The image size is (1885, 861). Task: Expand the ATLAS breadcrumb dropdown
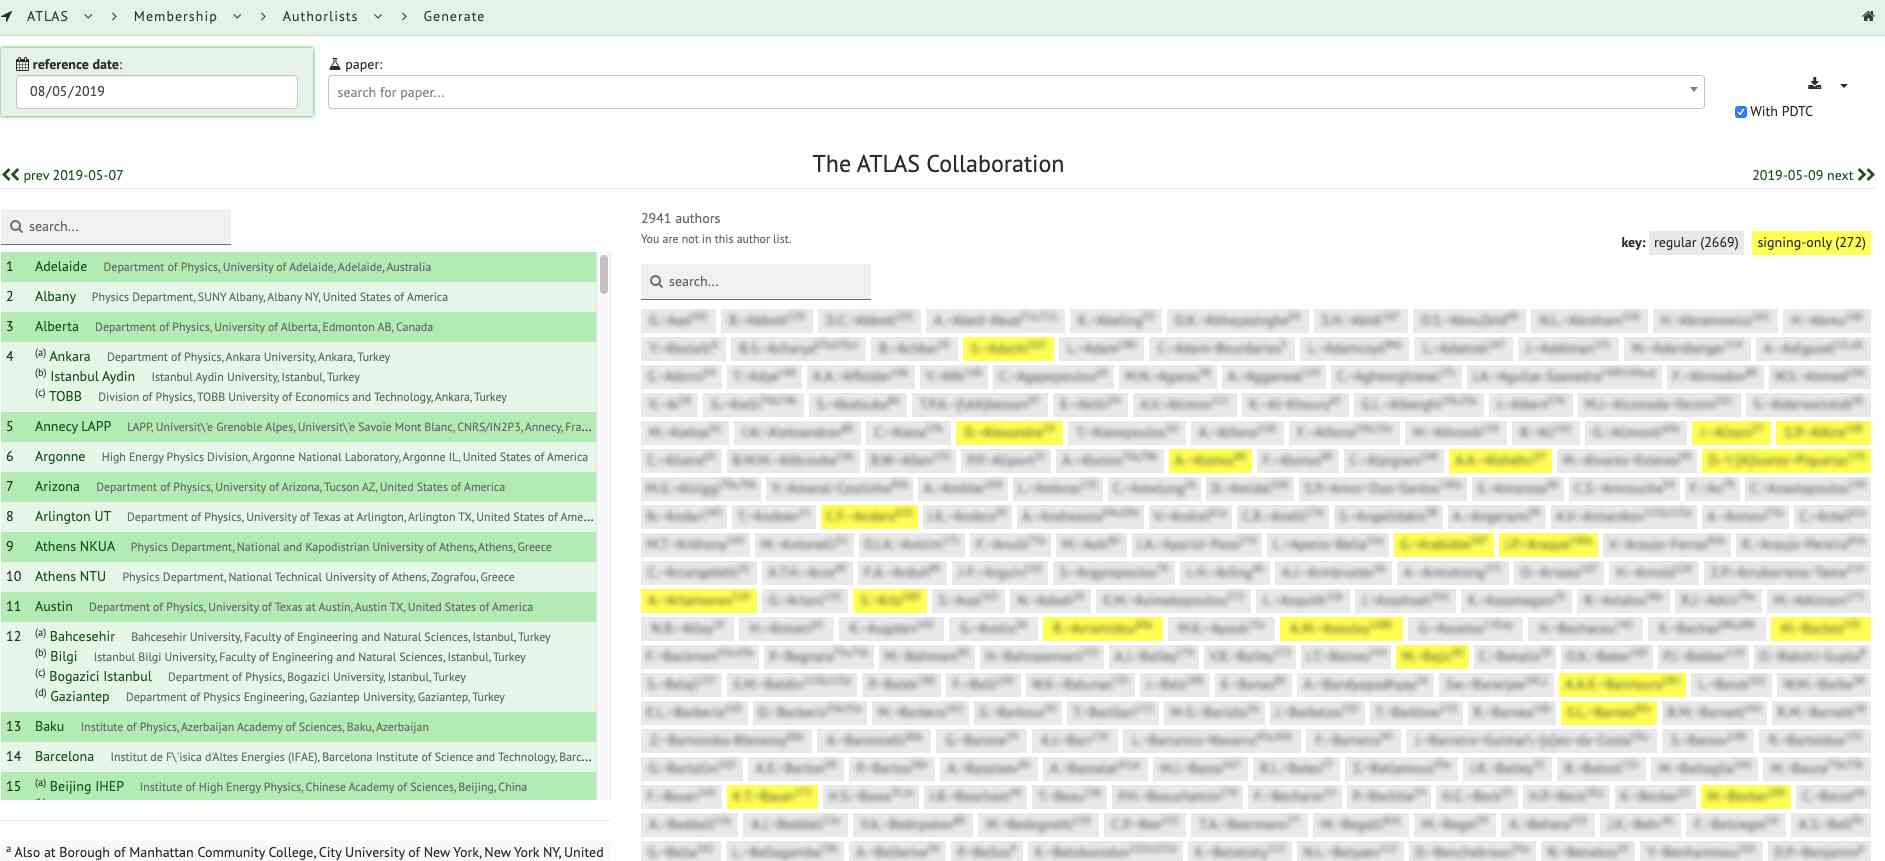point(88,16)
